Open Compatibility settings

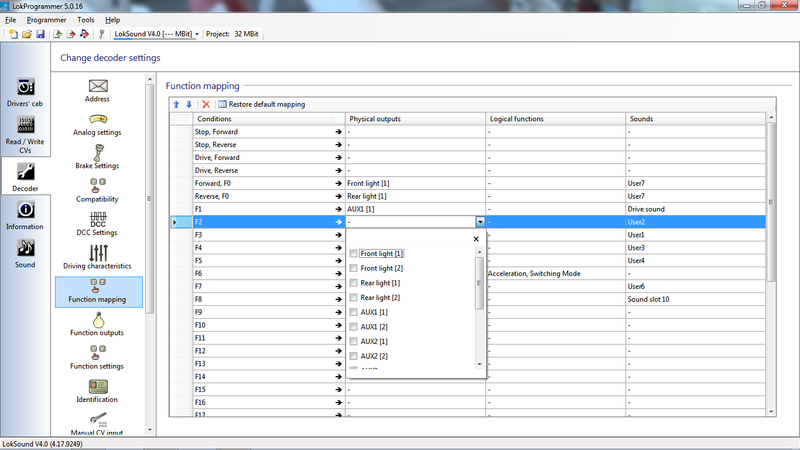pyautogui.click(x=97, y=191)
